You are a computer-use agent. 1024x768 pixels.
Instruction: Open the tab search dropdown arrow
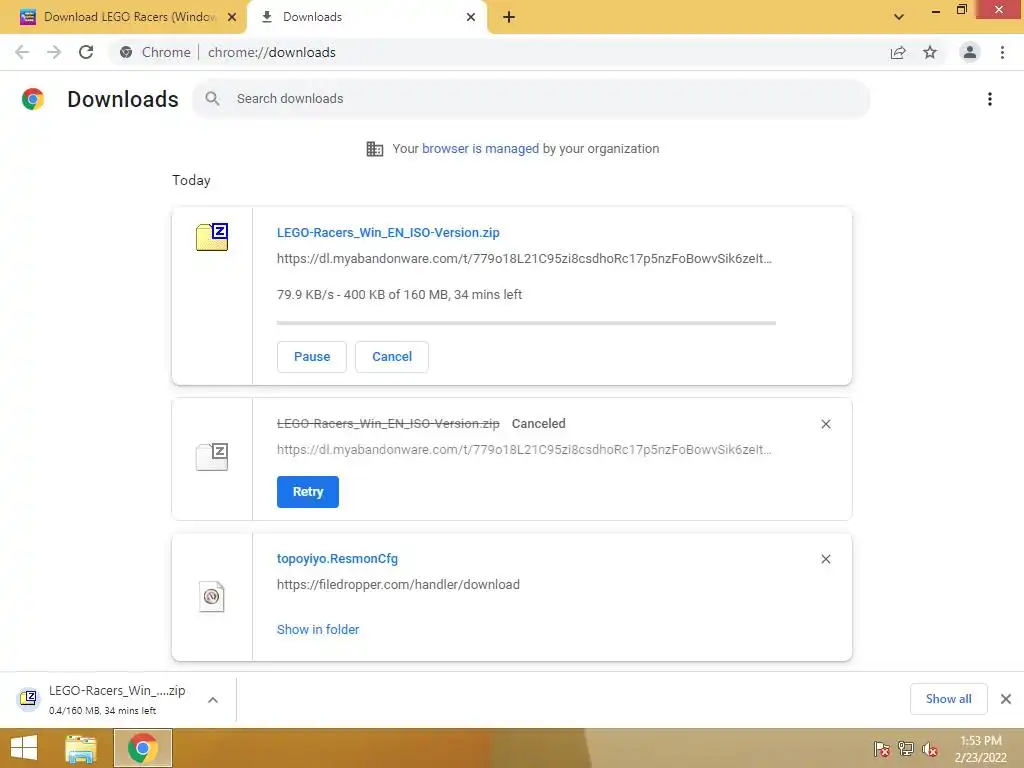tap(899, 17)
